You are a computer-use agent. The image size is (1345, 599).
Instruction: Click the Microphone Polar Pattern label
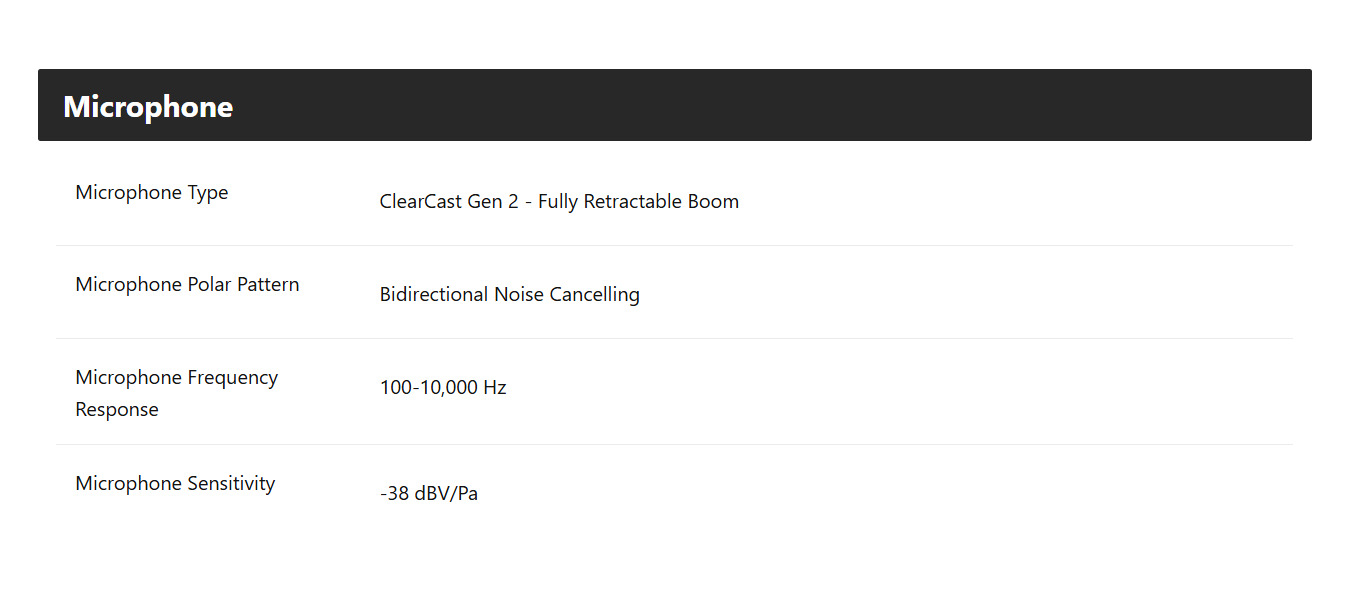click(x=187, y=285)
